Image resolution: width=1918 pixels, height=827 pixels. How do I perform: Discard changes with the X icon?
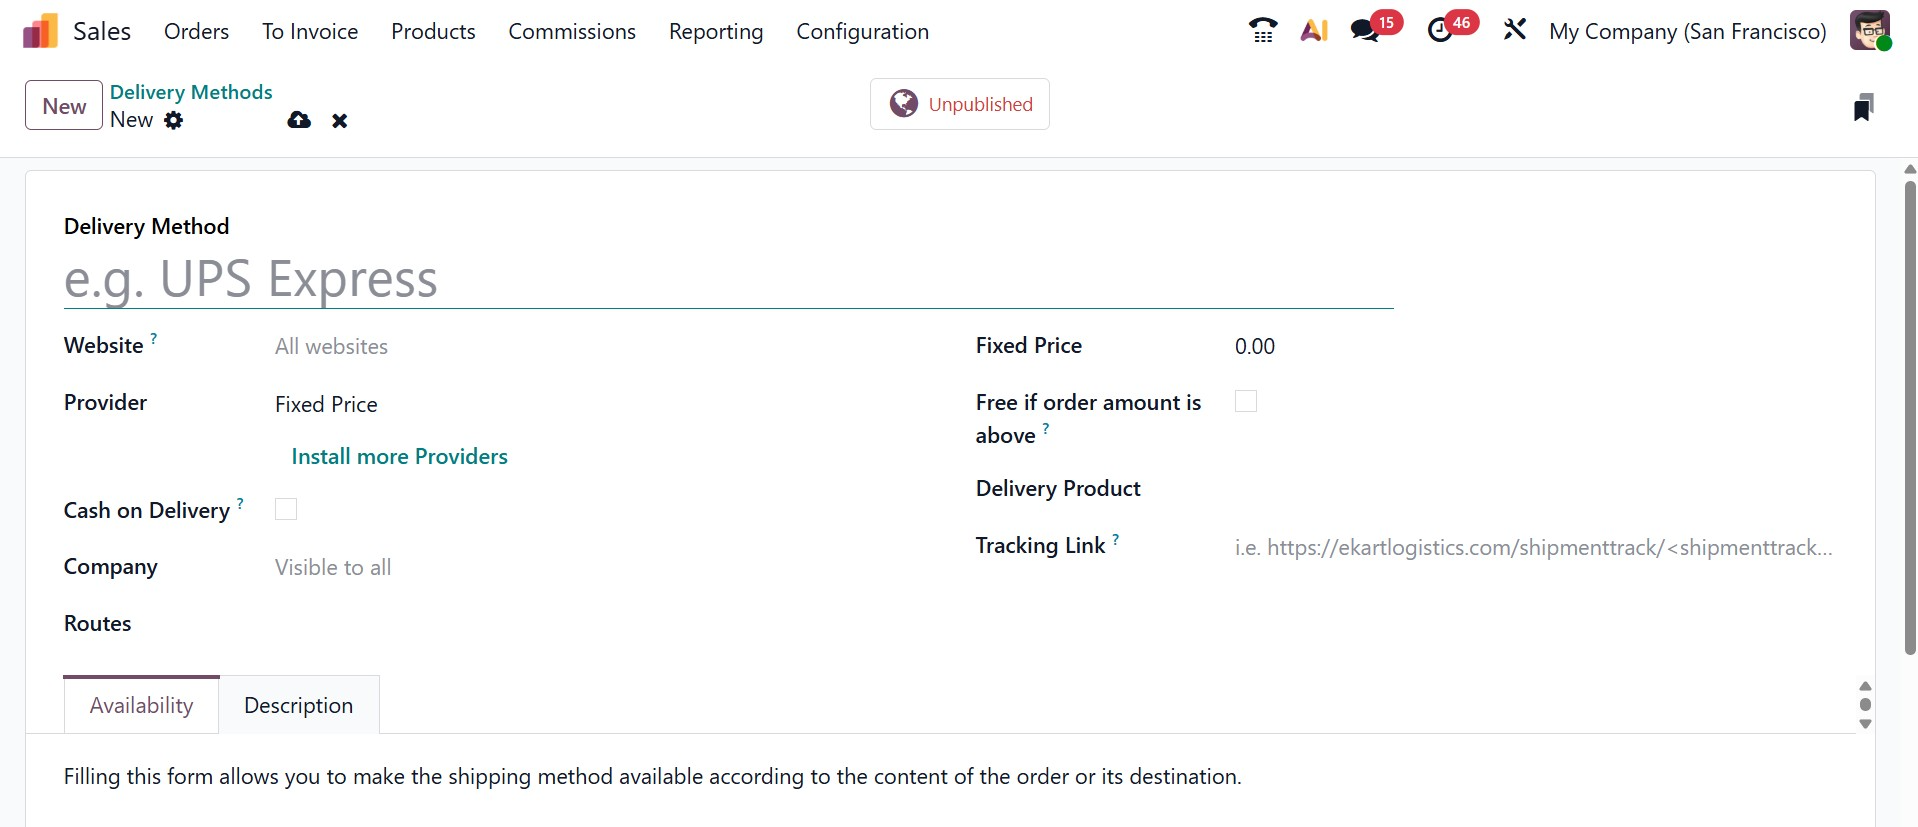(x=340, y=121)
